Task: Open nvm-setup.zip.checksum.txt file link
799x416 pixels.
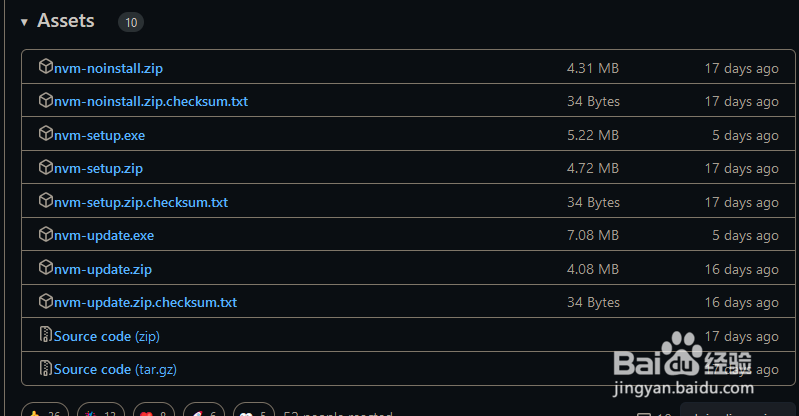Action: (x=141, y=202)
